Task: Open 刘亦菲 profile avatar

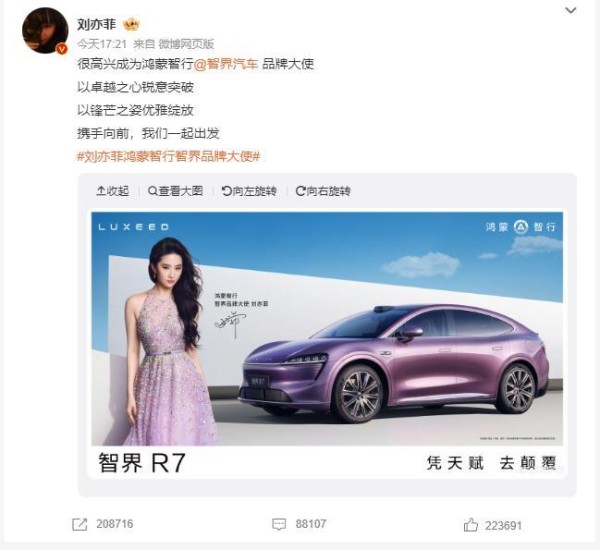Action: (x=45, y=30)
